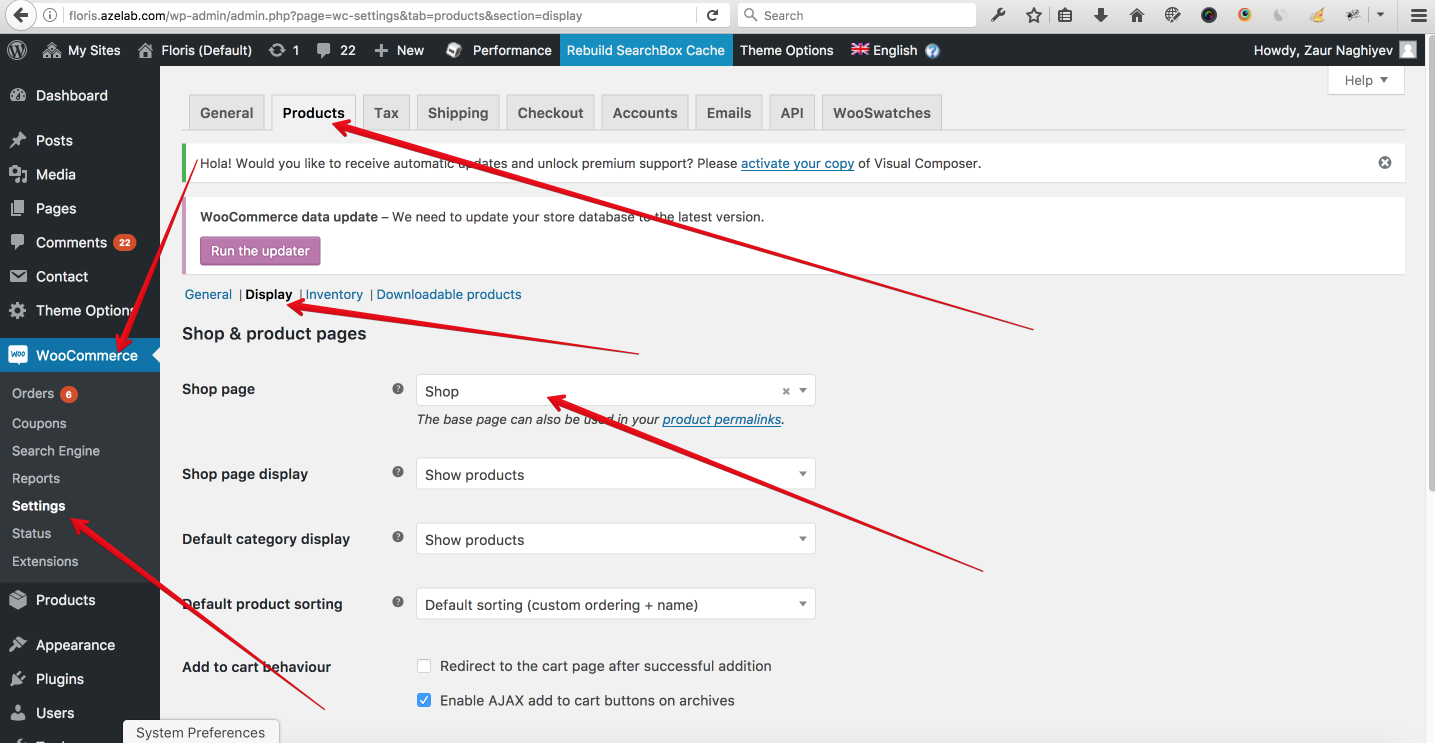The width and height of the screenshot is (1435, 743).
Task: Open the WooSwatches settings tab
Action: pyautogui.click(x=882, y=113)
